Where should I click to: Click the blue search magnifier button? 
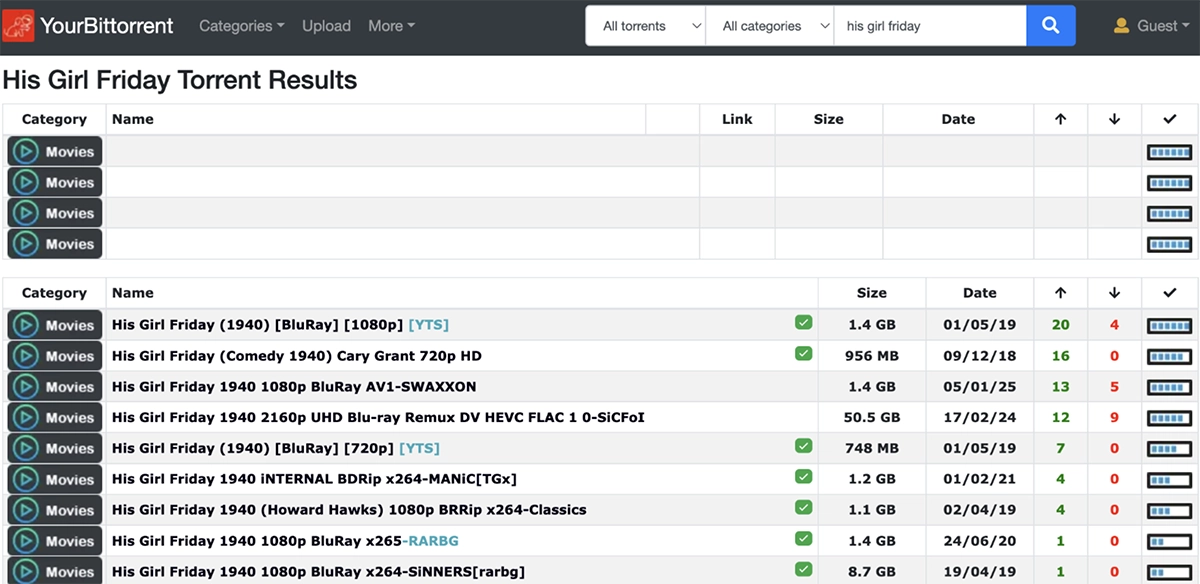pos(1051,26)
